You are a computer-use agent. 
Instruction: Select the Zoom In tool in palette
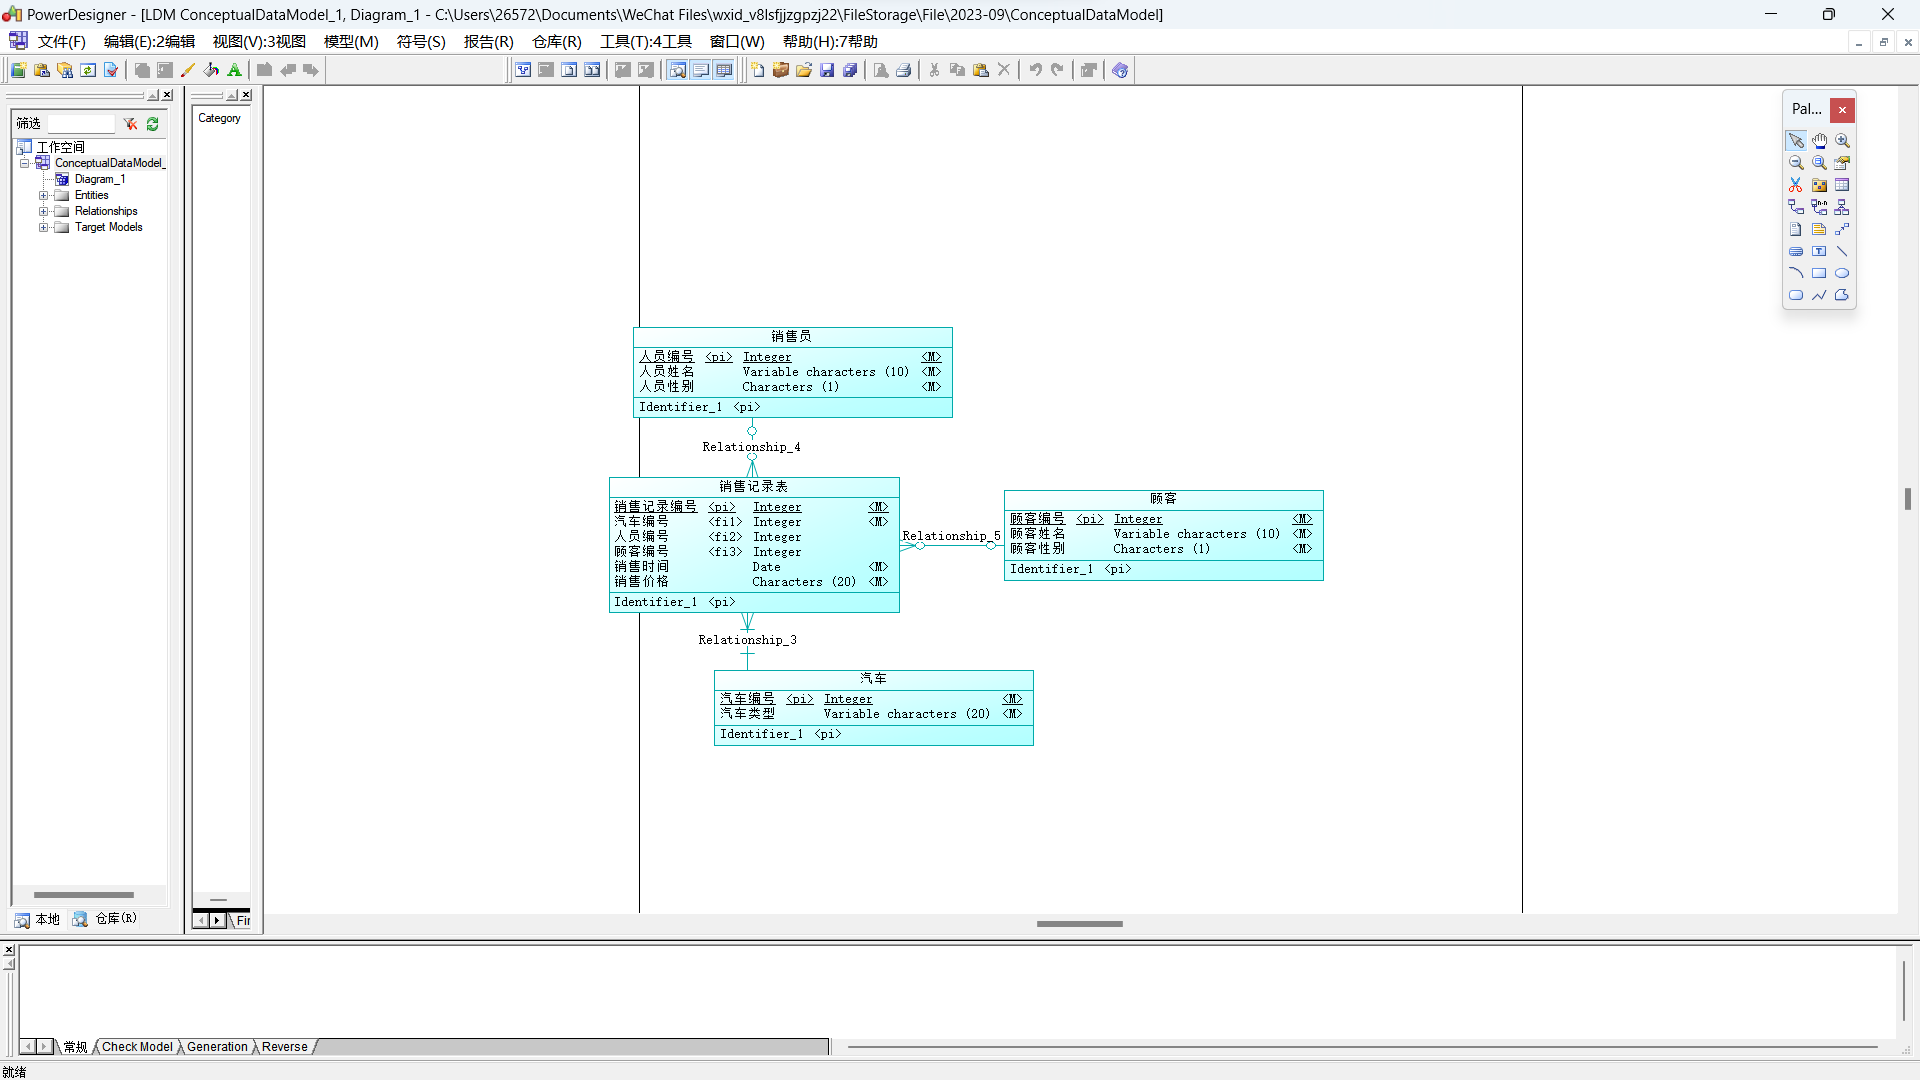tap(1842, 141)
